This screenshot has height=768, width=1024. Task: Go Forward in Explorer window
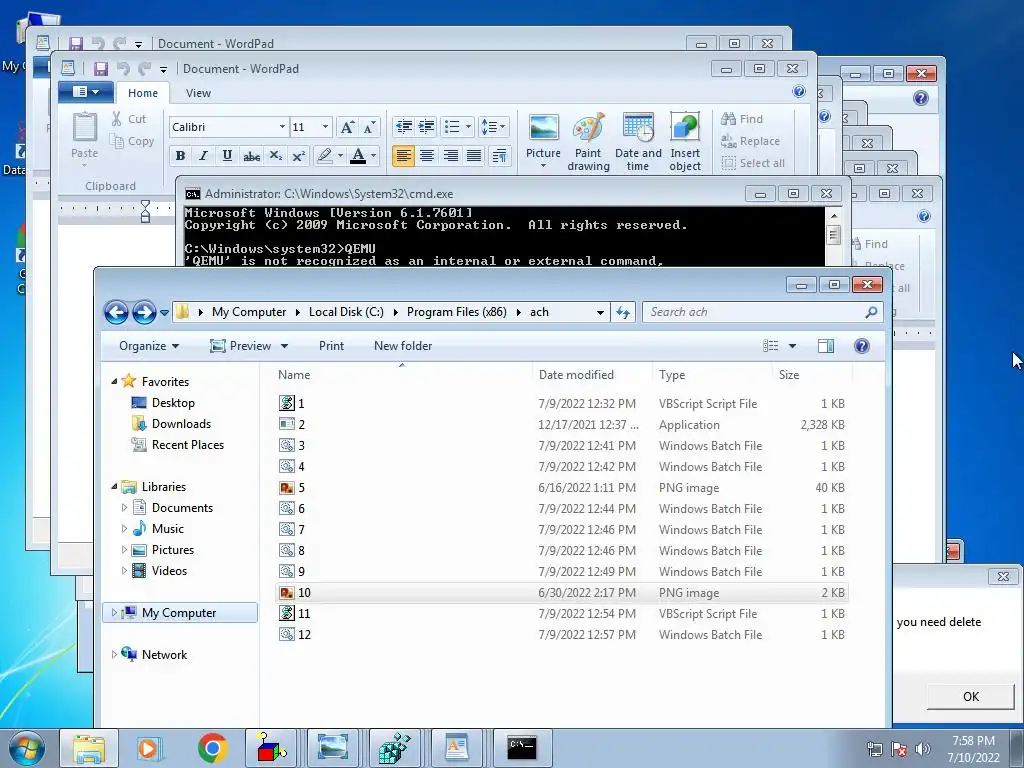144,312
